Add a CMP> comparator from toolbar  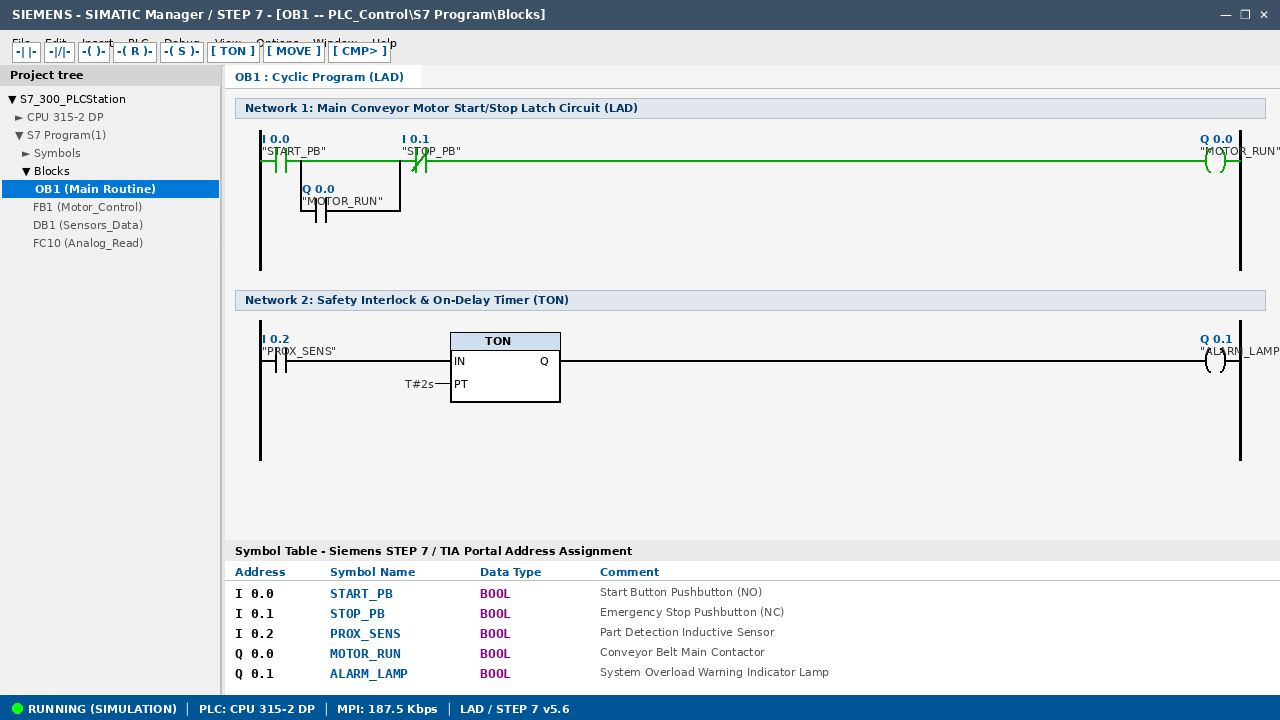[359, 52]
